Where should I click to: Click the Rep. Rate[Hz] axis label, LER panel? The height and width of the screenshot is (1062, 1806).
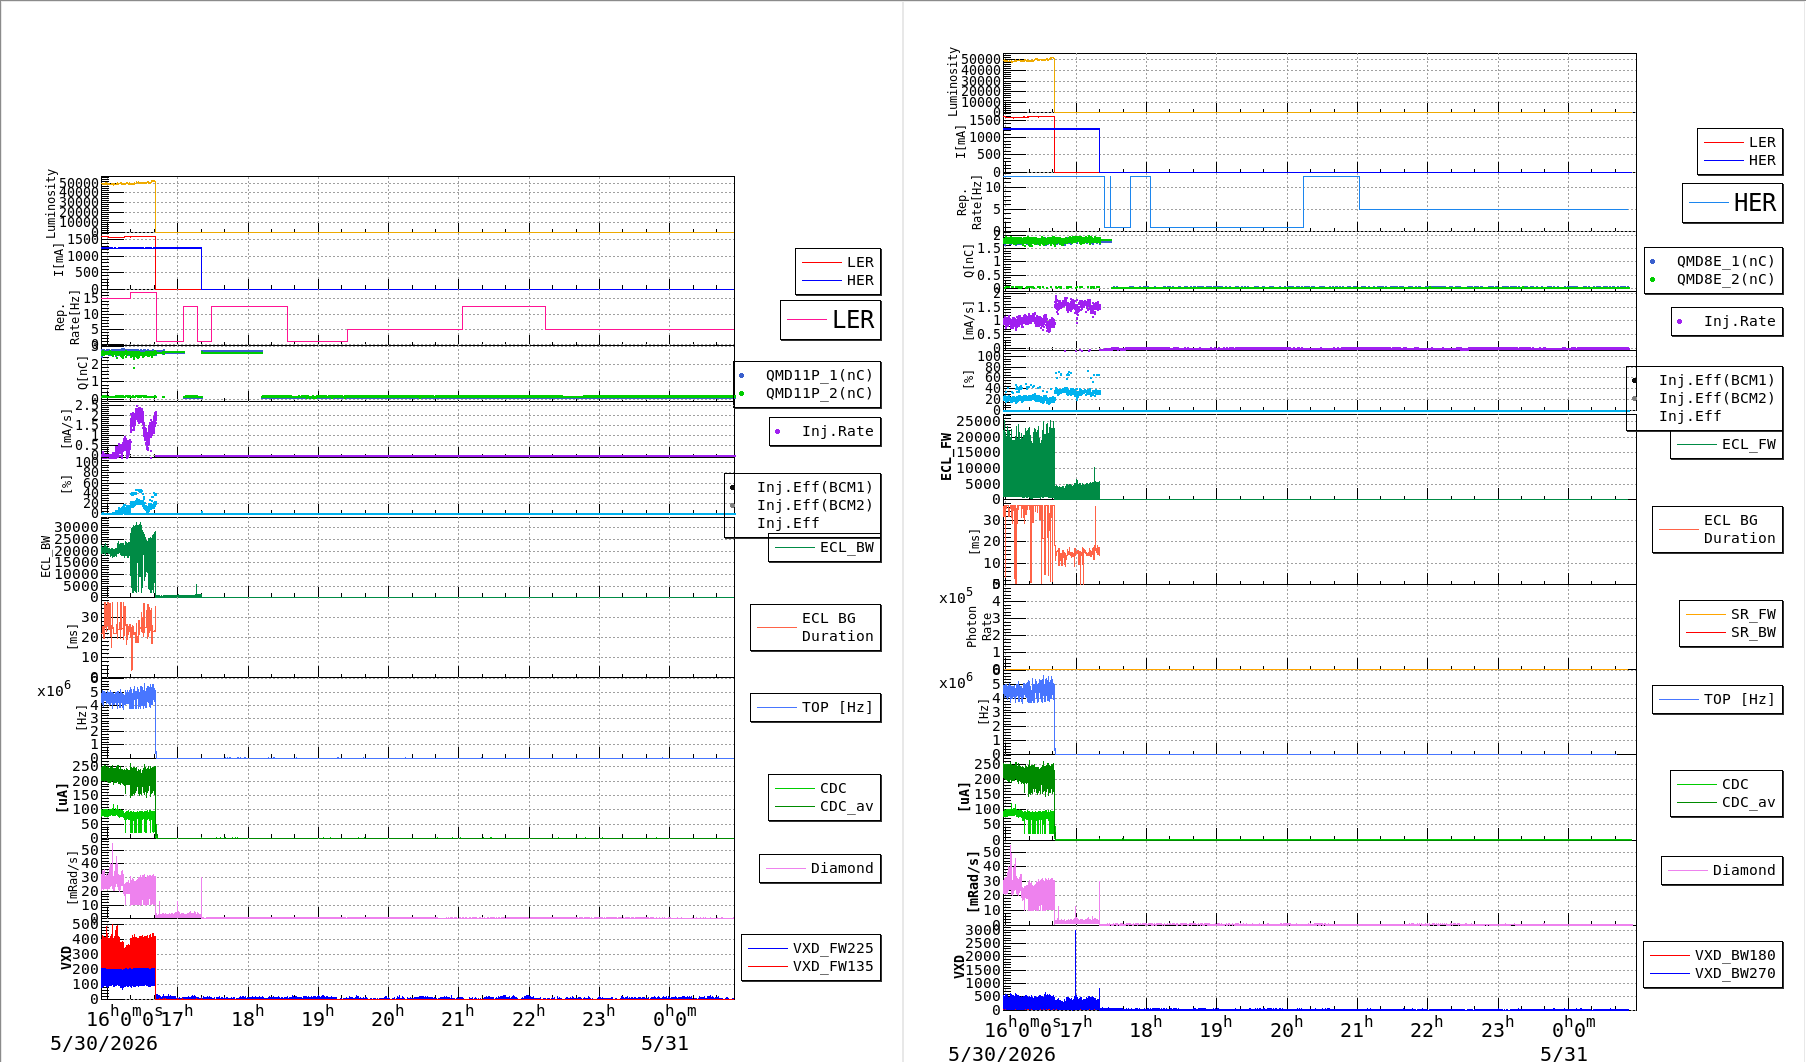(68, 317)
